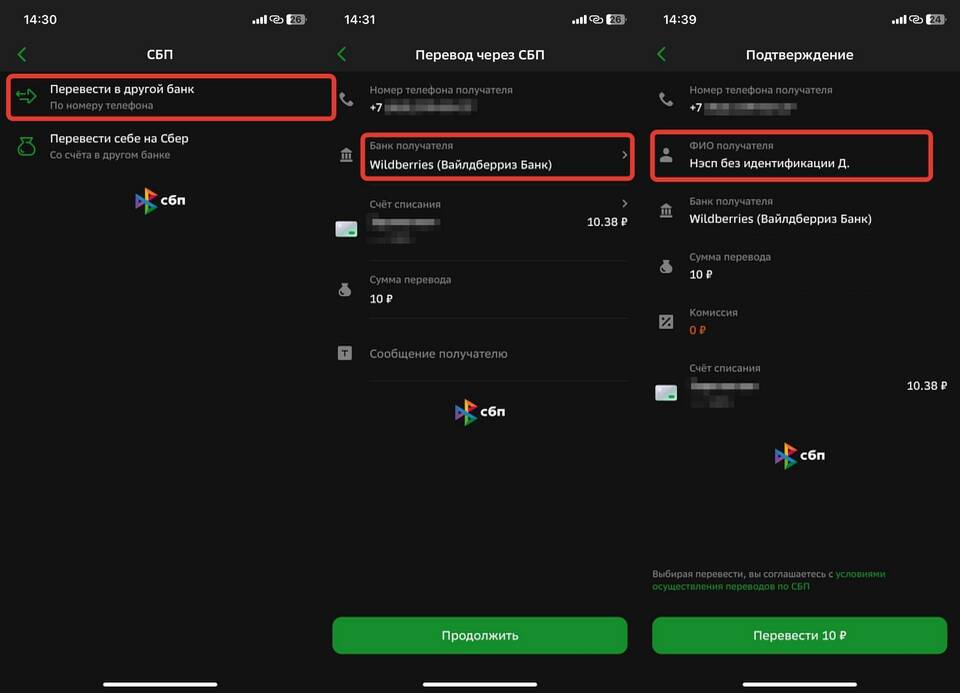Click bank building icon on Перевод через СБП screen
The height and width of the screenshot is (693, 960).
[346, 155]
